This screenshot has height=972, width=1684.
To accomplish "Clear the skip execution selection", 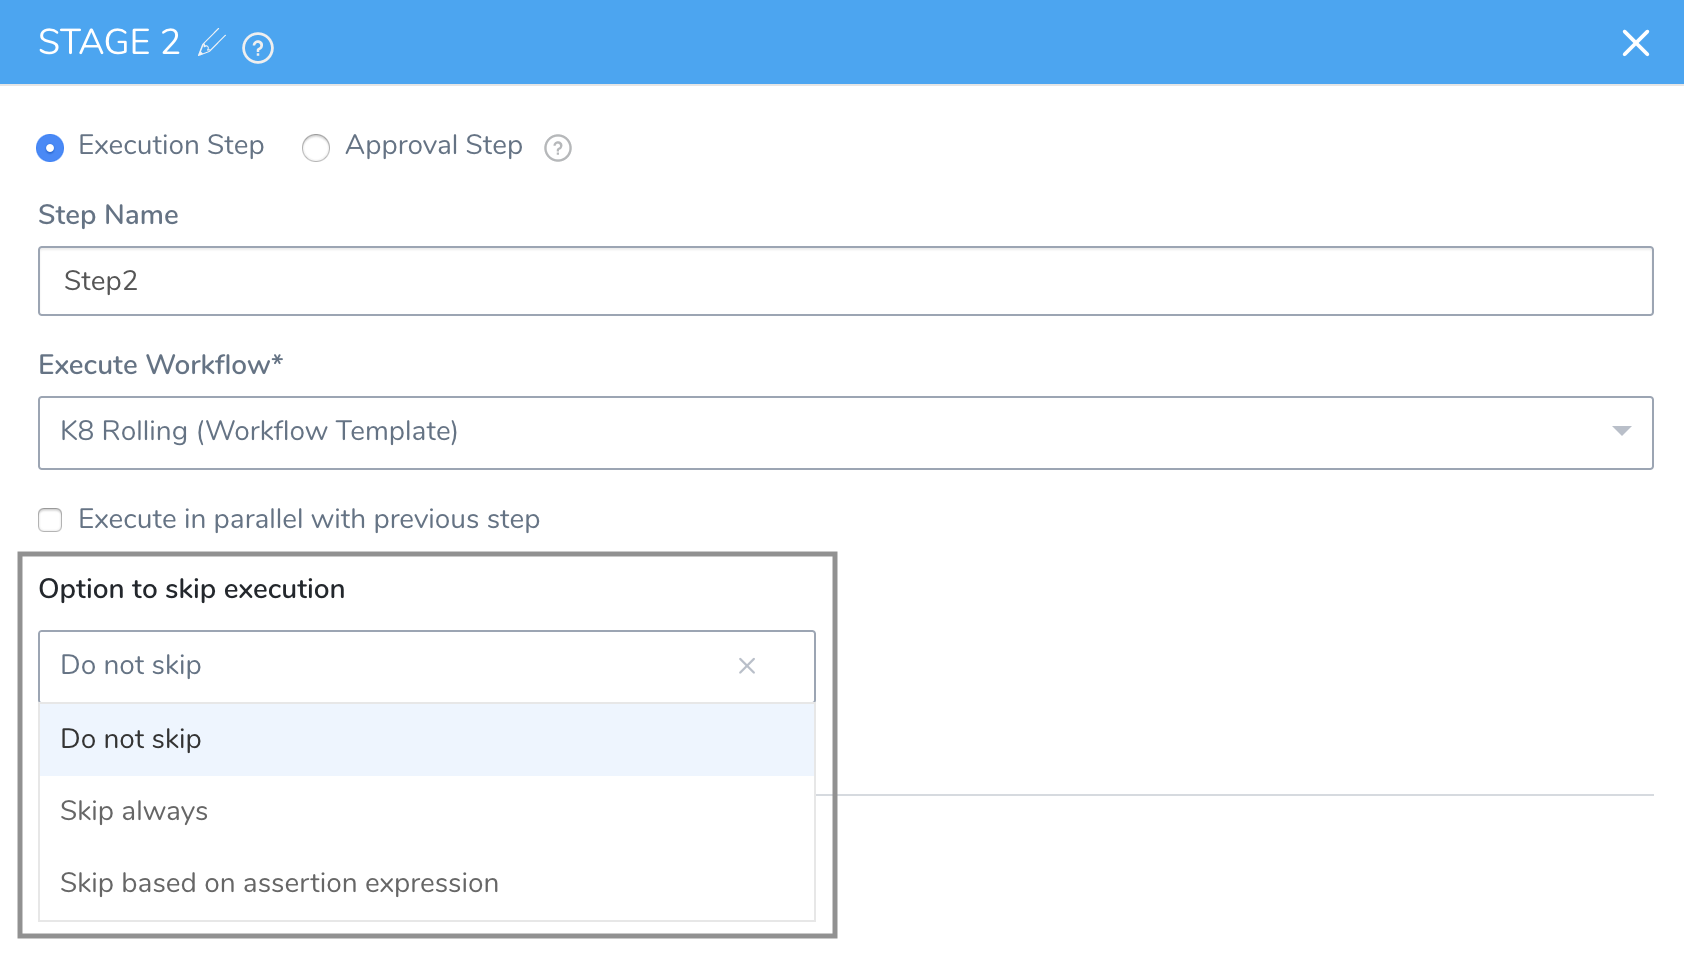I will (x=747, y=666).
